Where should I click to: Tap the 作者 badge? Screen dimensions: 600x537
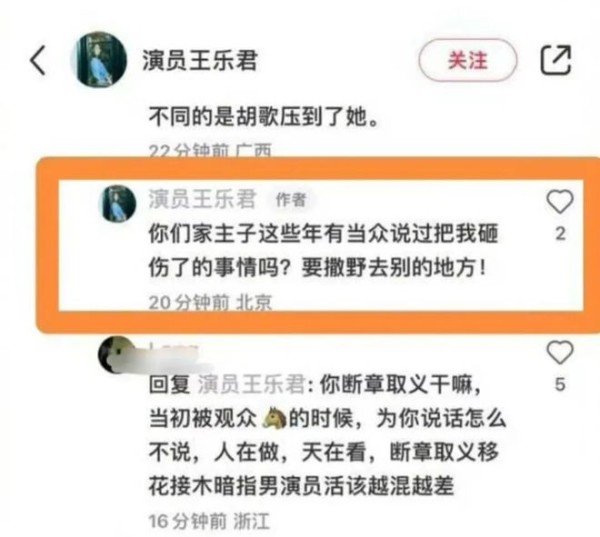point(292,199)
